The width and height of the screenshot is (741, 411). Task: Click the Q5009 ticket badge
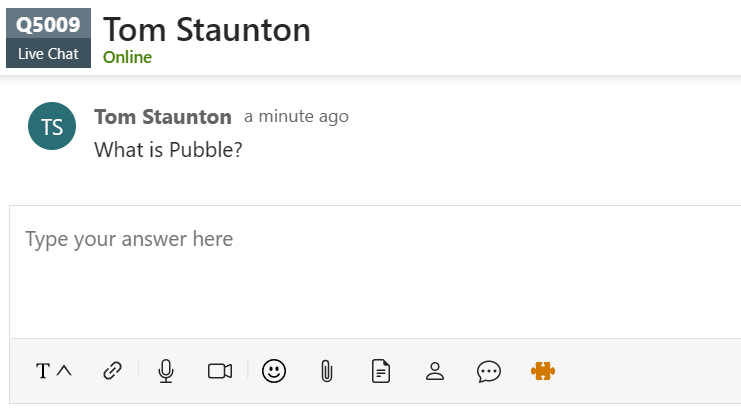click(48, 24)
